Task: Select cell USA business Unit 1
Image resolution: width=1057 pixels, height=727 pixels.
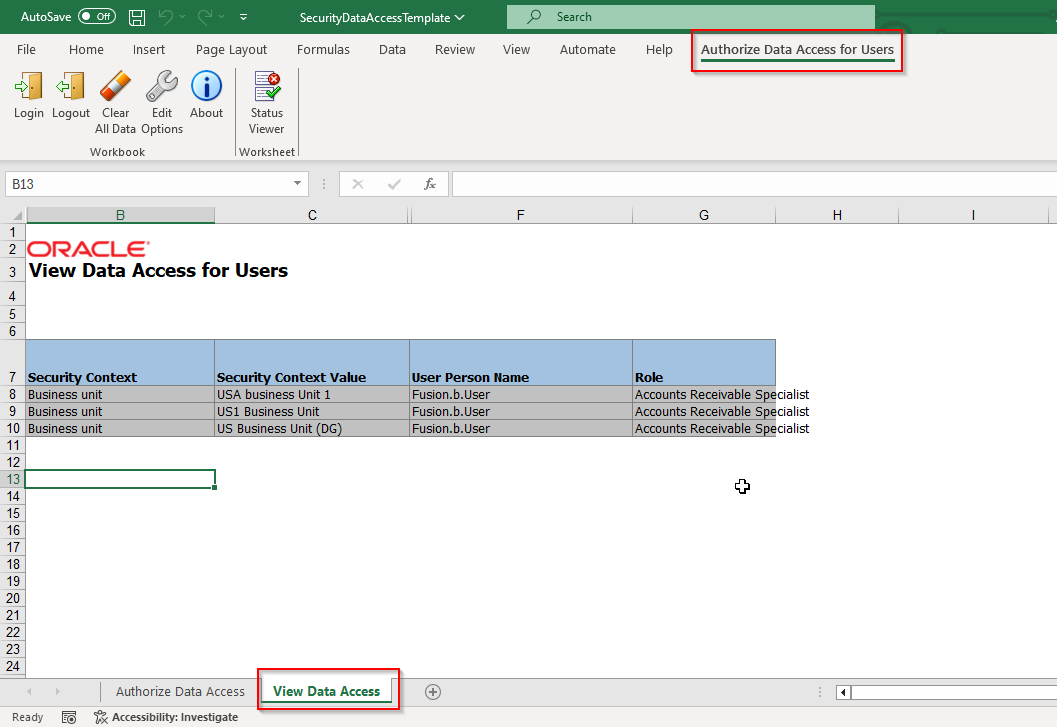Action: 312,395
